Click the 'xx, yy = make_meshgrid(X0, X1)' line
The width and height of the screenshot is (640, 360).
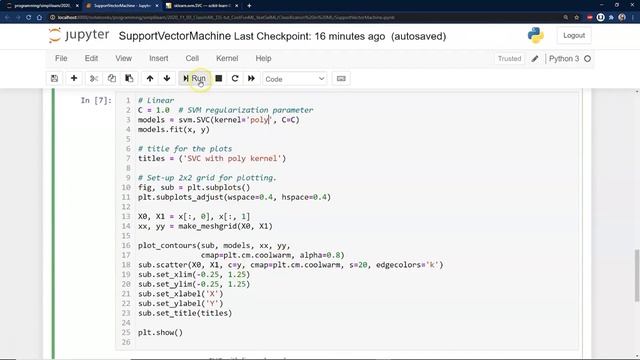click(205, 226)
